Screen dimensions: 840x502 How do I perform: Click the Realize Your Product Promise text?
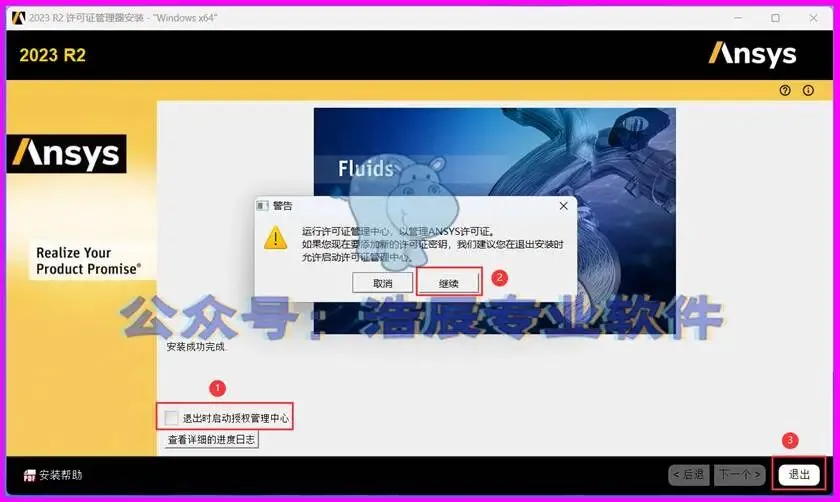coord(88,261)
